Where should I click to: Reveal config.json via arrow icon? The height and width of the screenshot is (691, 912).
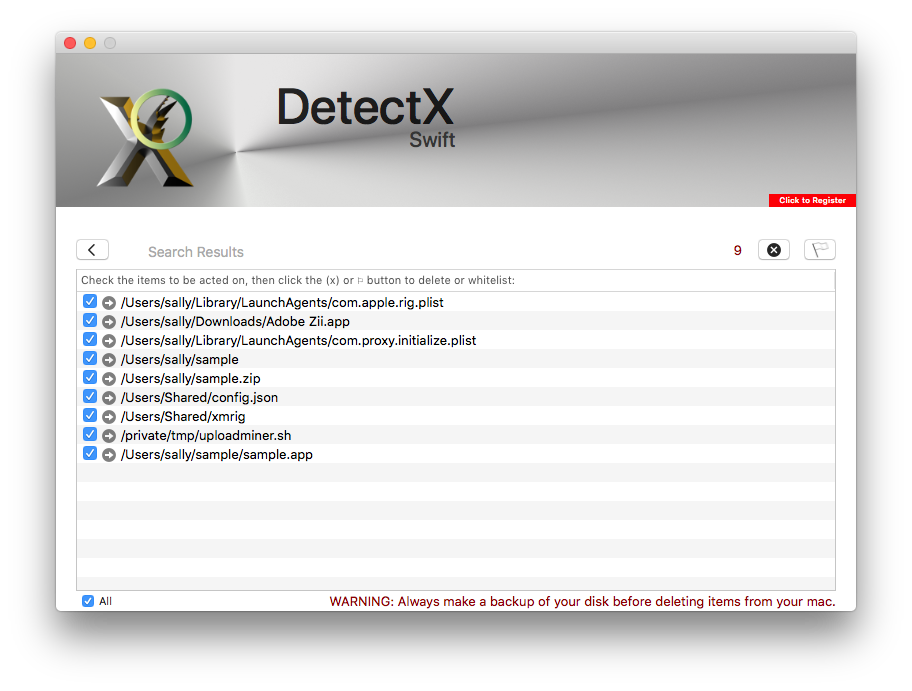pyautogui.click(x=109, y=398)
